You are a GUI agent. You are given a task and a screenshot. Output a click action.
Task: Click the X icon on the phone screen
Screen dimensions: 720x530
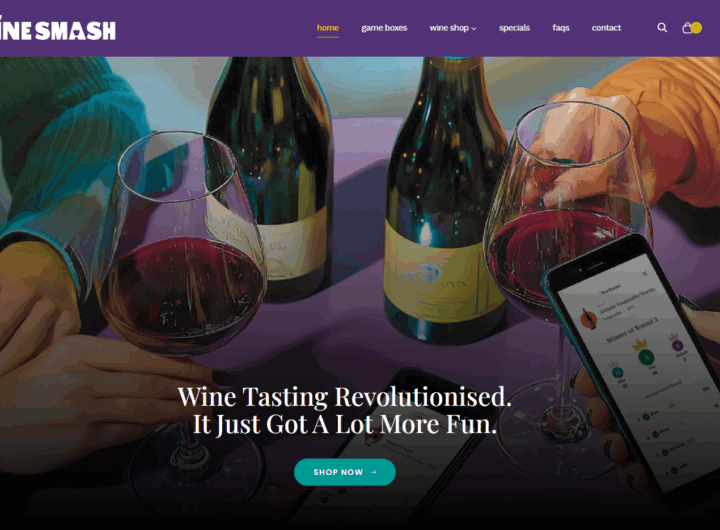(645, 273)
